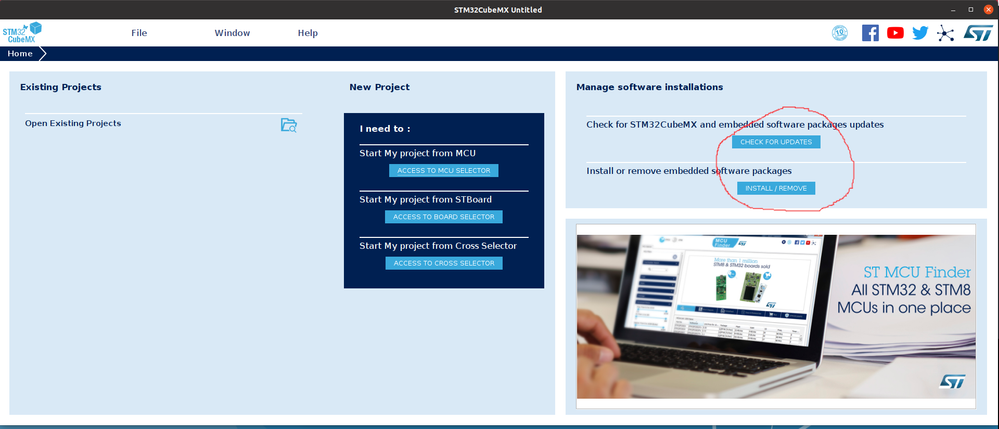Screen dimensions: 999x429
Task: Click the CHECK FOR UPDATES button
Action: coord(776,142)
